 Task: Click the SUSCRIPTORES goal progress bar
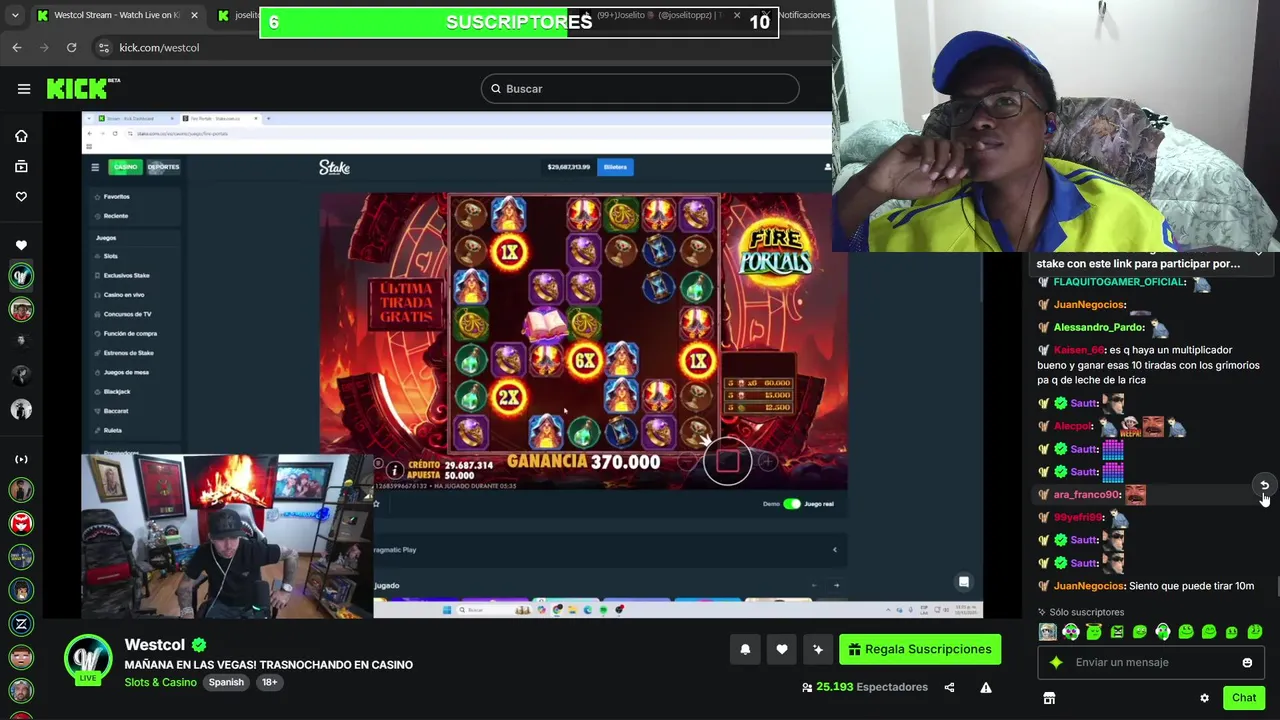pos(519,22)
